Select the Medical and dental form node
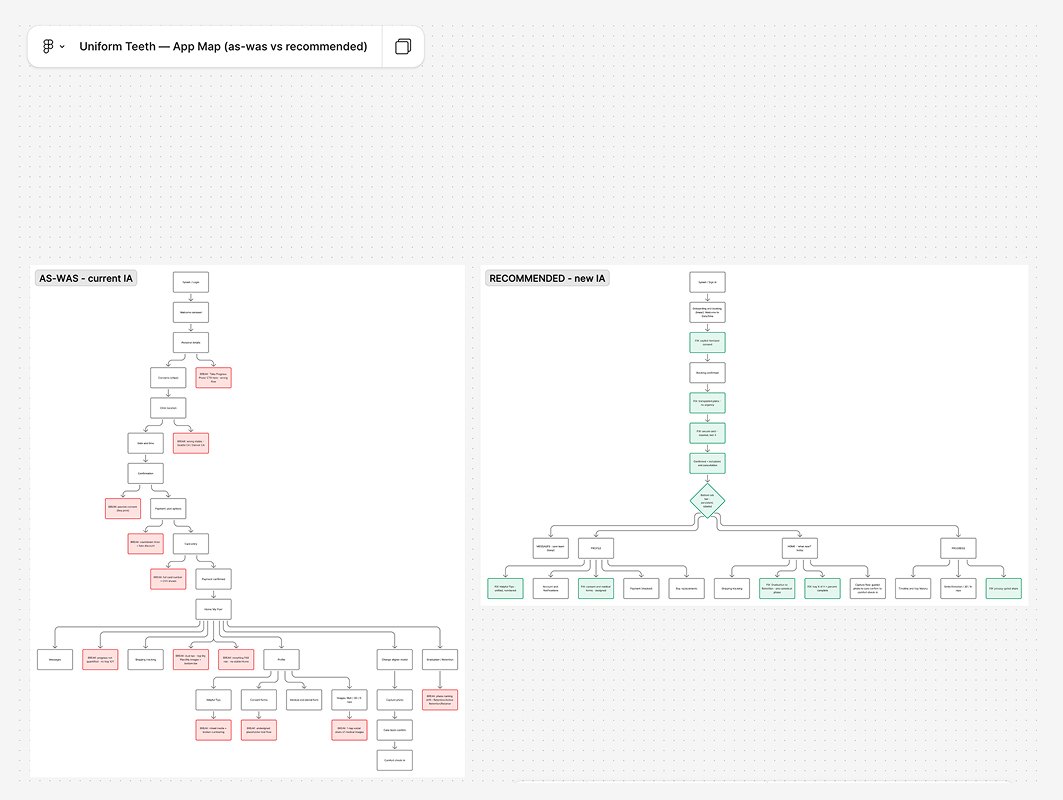 click(304, 700)
